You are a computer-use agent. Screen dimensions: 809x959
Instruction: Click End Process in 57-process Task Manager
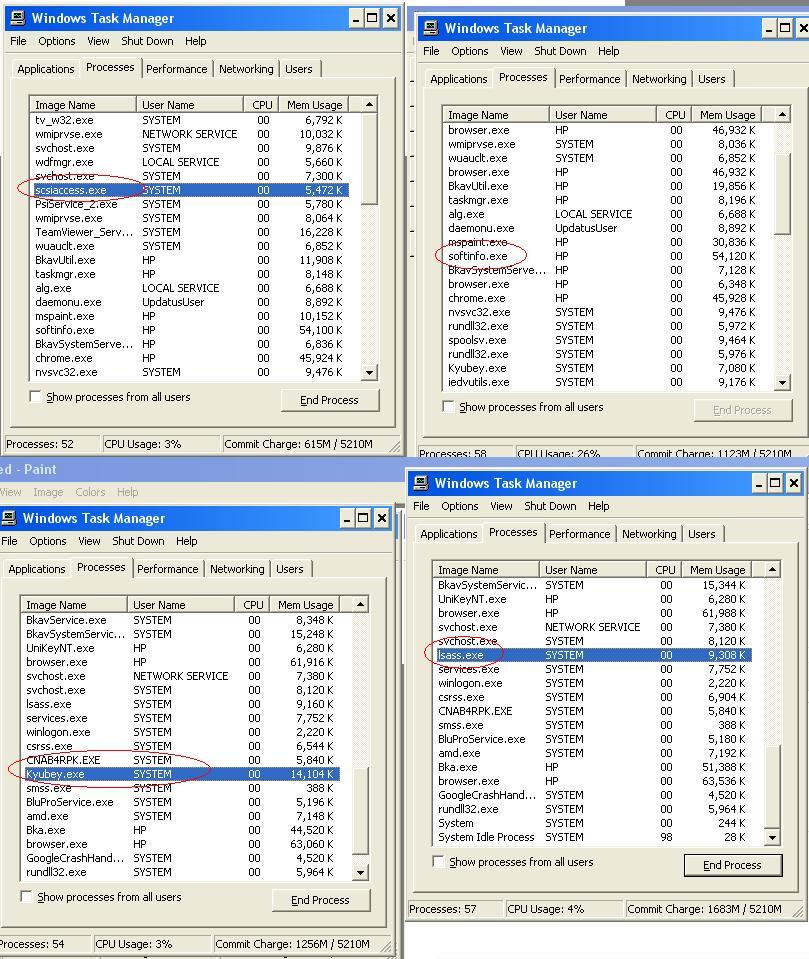coord(733,865)
